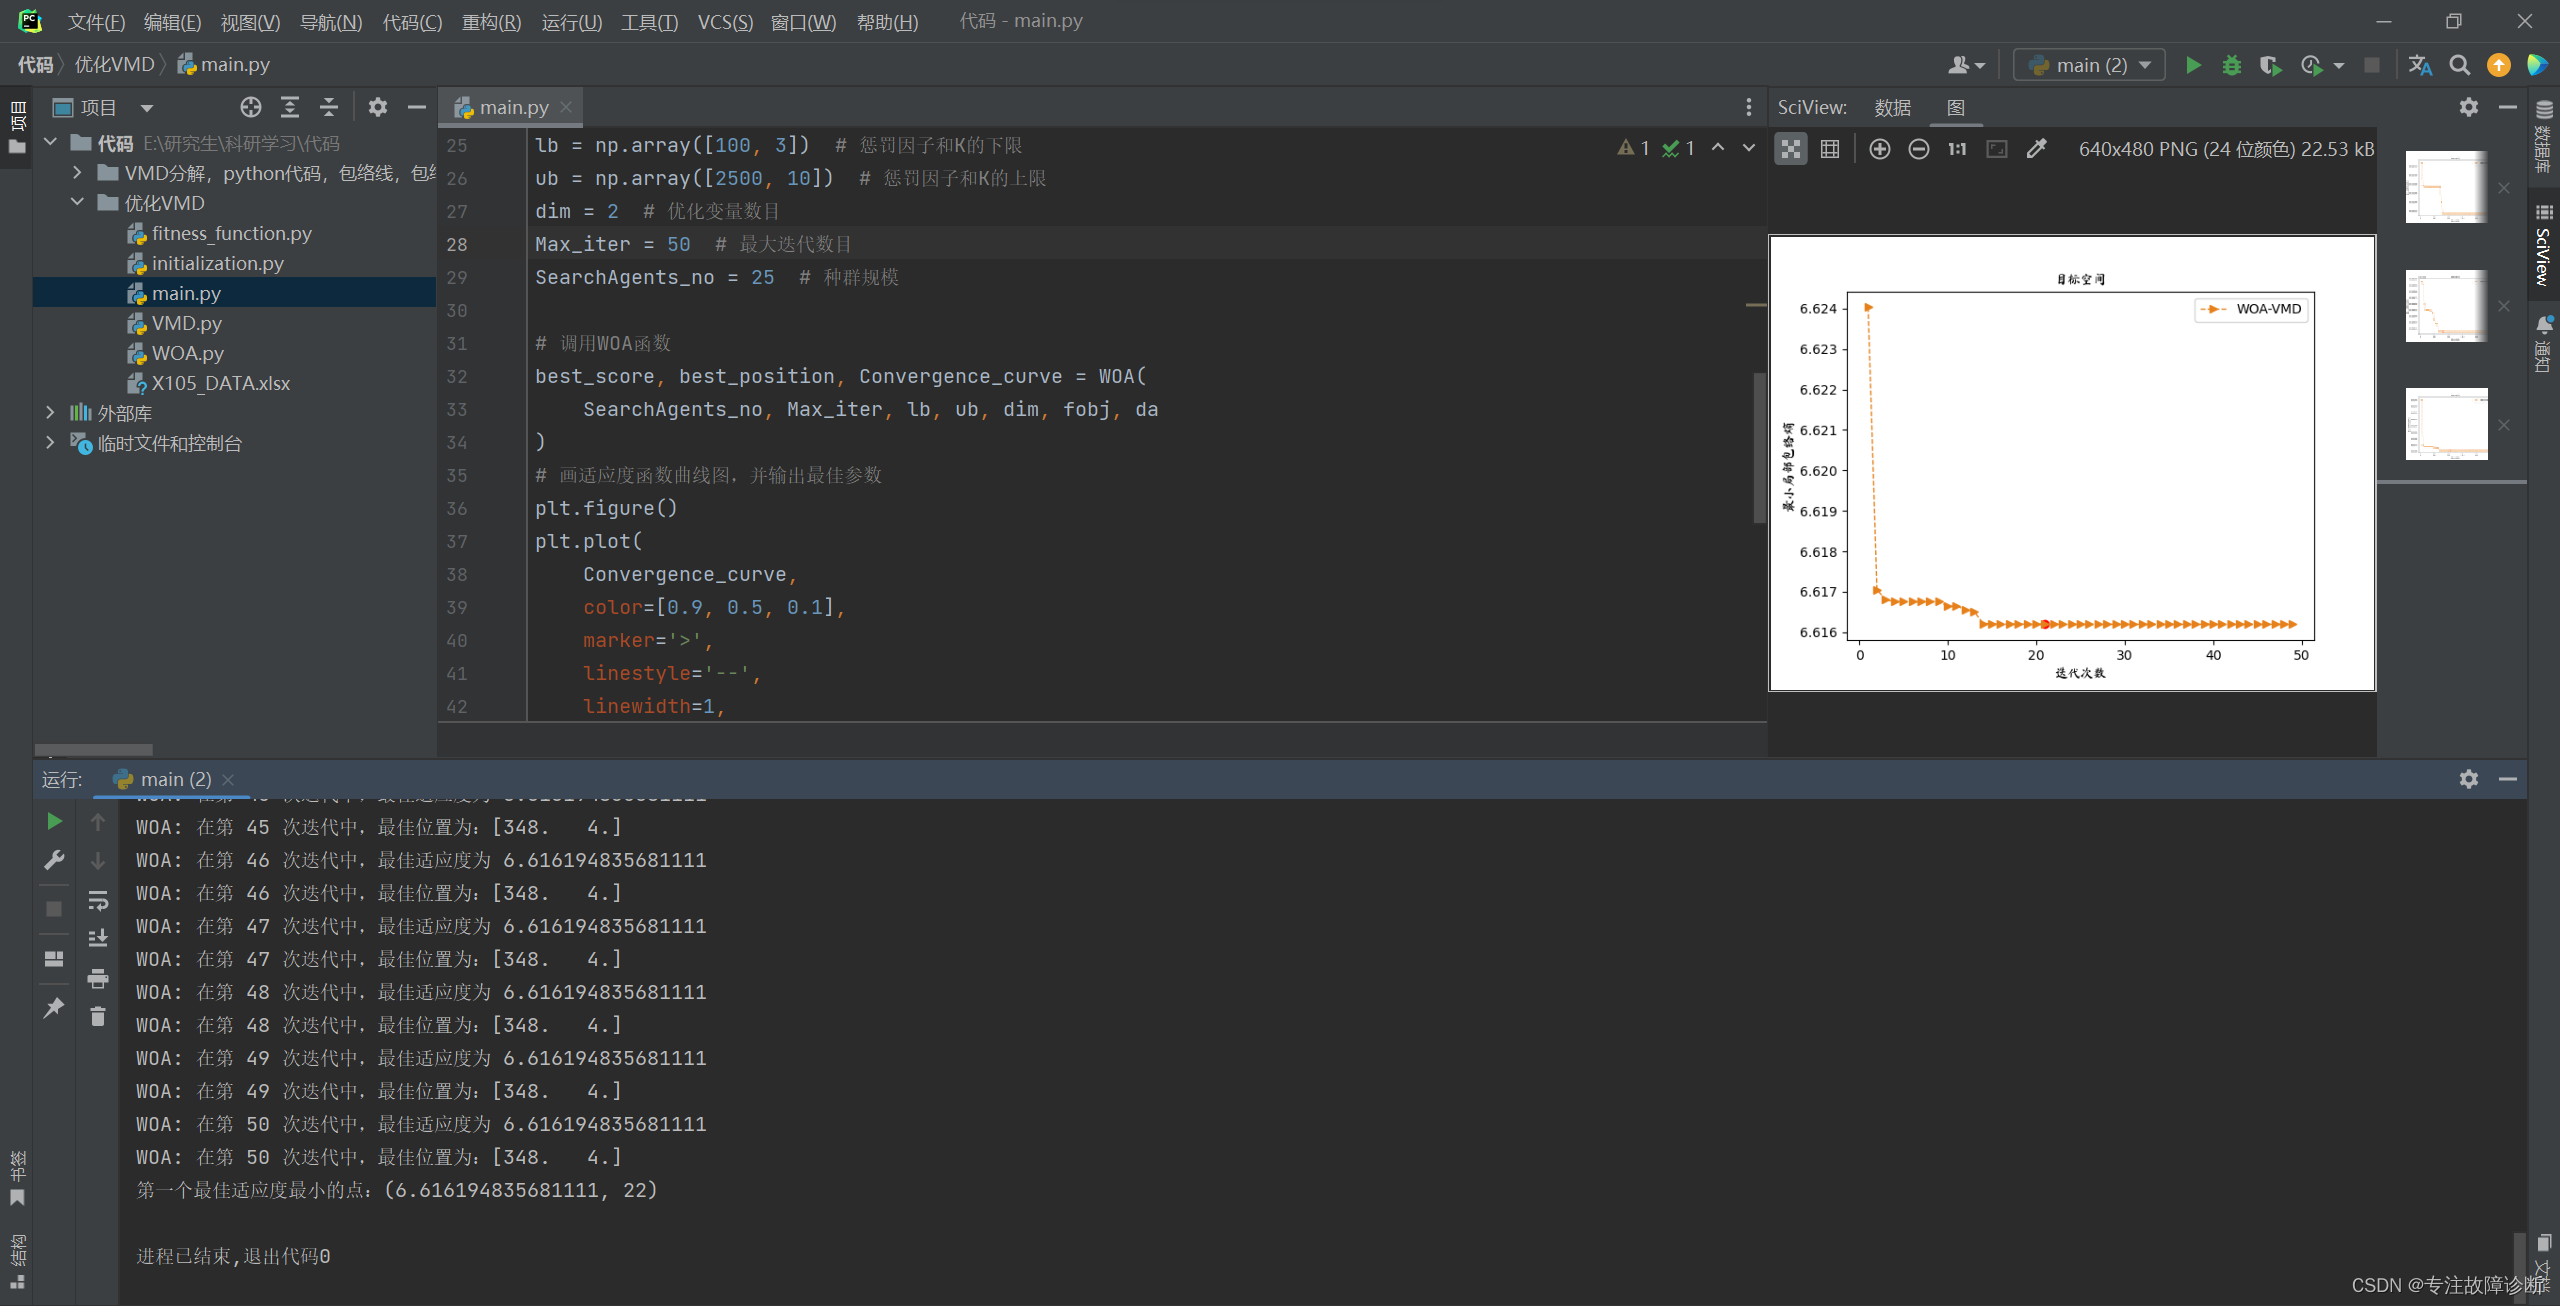Click the orange update arrow icon
The width and height of the screenshot is (2560, 1306).
[x=2498, y=65]
